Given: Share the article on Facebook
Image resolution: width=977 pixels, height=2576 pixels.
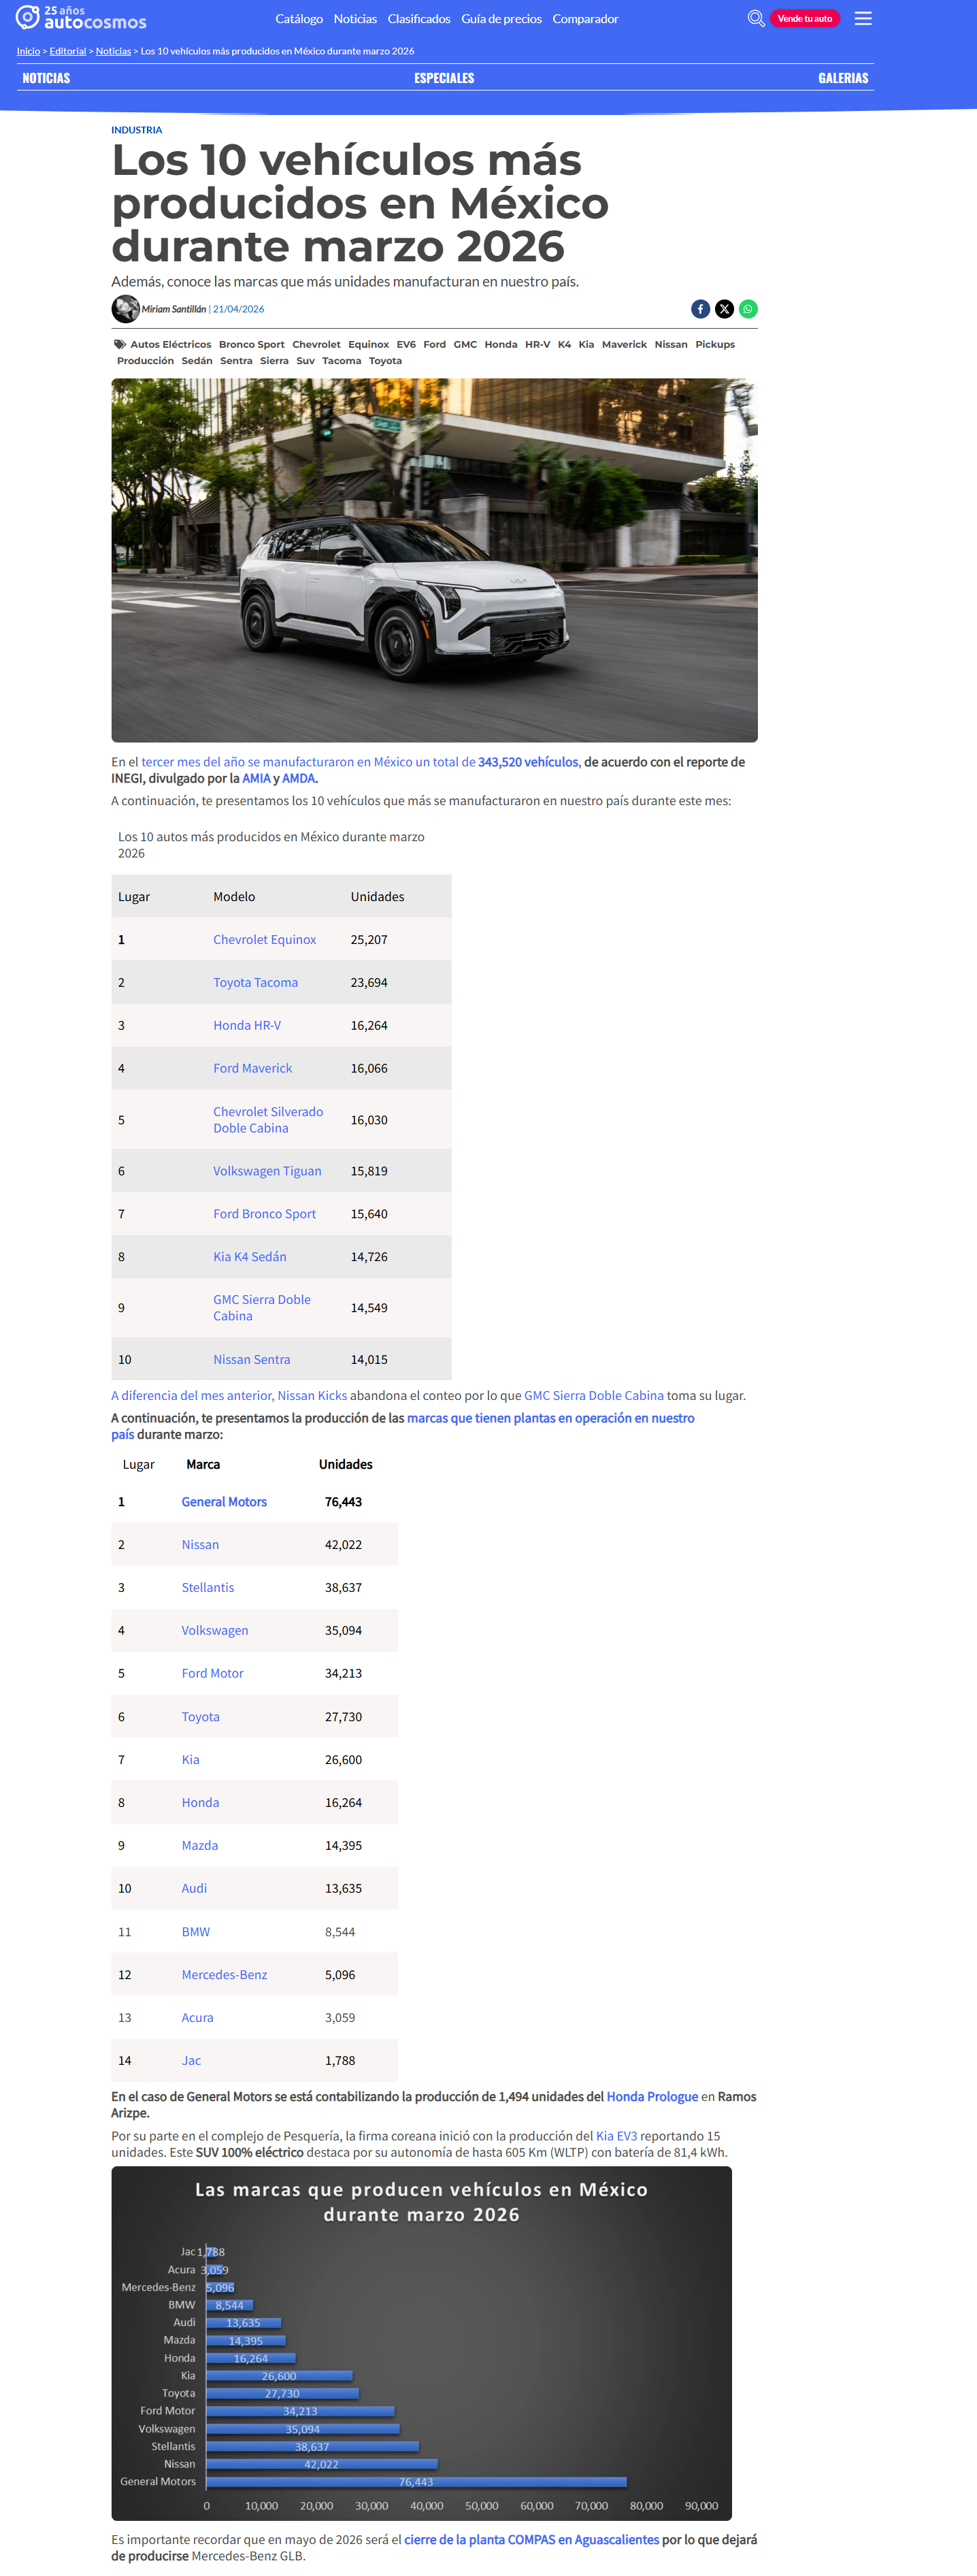Looking at the screenshot, I should (701, 309).
